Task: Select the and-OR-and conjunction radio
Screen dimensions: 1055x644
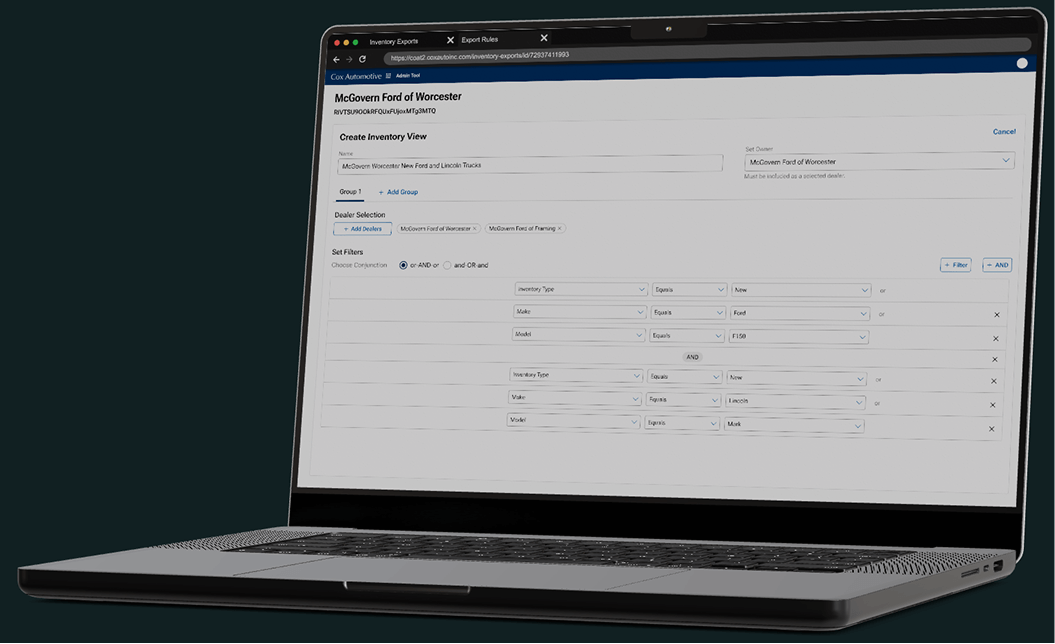Action: pos(447,265)
